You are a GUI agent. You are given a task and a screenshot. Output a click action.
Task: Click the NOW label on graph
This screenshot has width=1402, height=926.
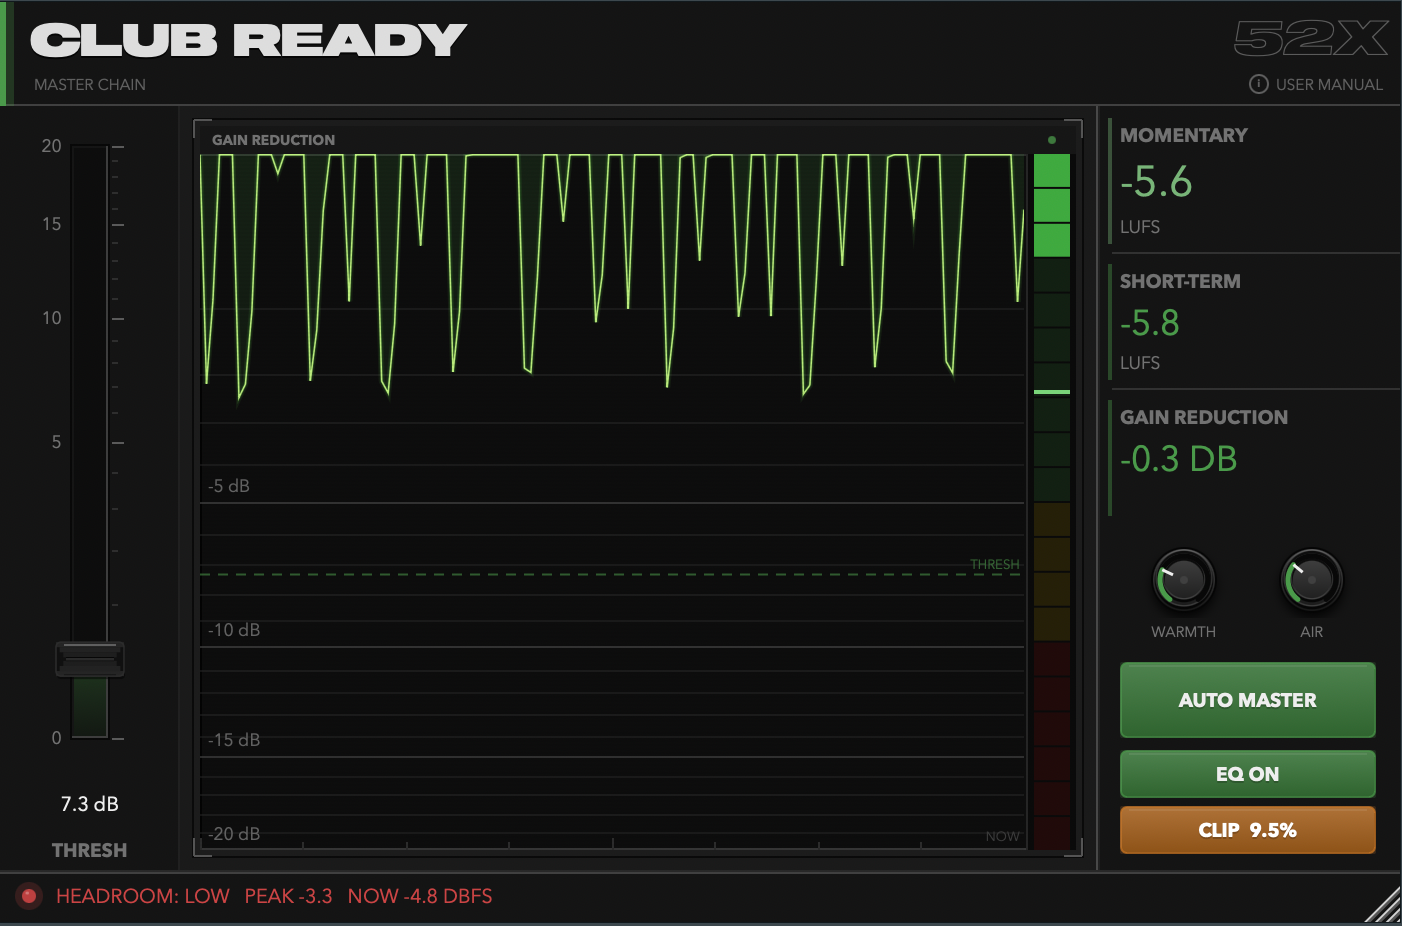1003,836
